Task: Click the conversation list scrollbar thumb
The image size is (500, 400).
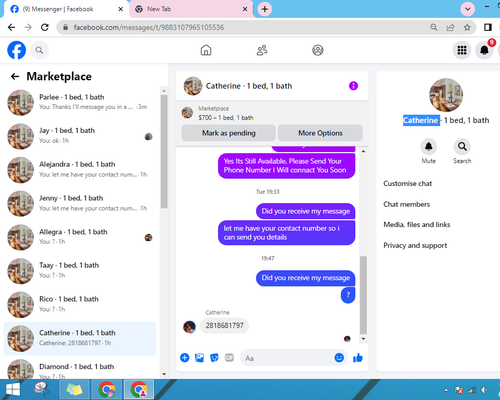Action: (x=164, y=152)
